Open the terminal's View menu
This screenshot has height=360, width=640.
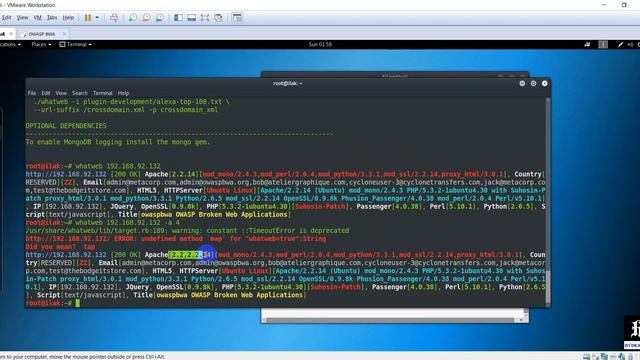[x=61, y=93]
